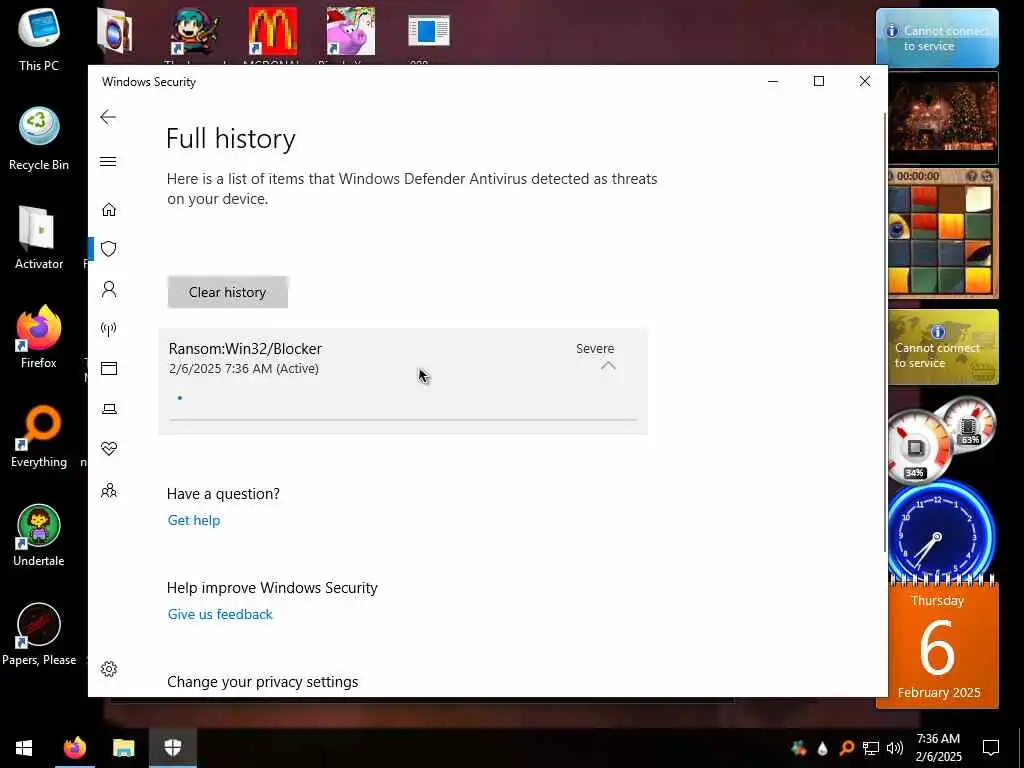
Task: Select the pink pig desktop shortcut
Action: click(351, 31)
